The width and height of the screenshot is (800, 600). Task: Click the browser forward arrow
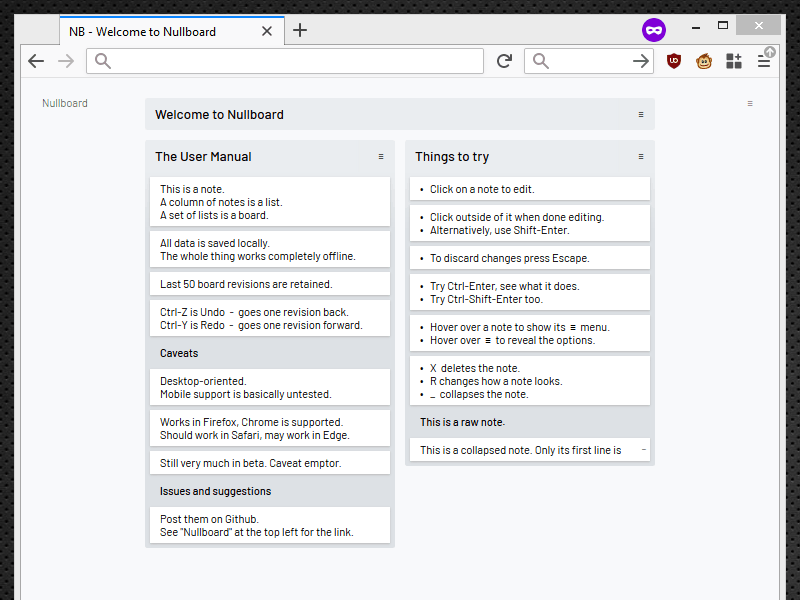[66, 61]
